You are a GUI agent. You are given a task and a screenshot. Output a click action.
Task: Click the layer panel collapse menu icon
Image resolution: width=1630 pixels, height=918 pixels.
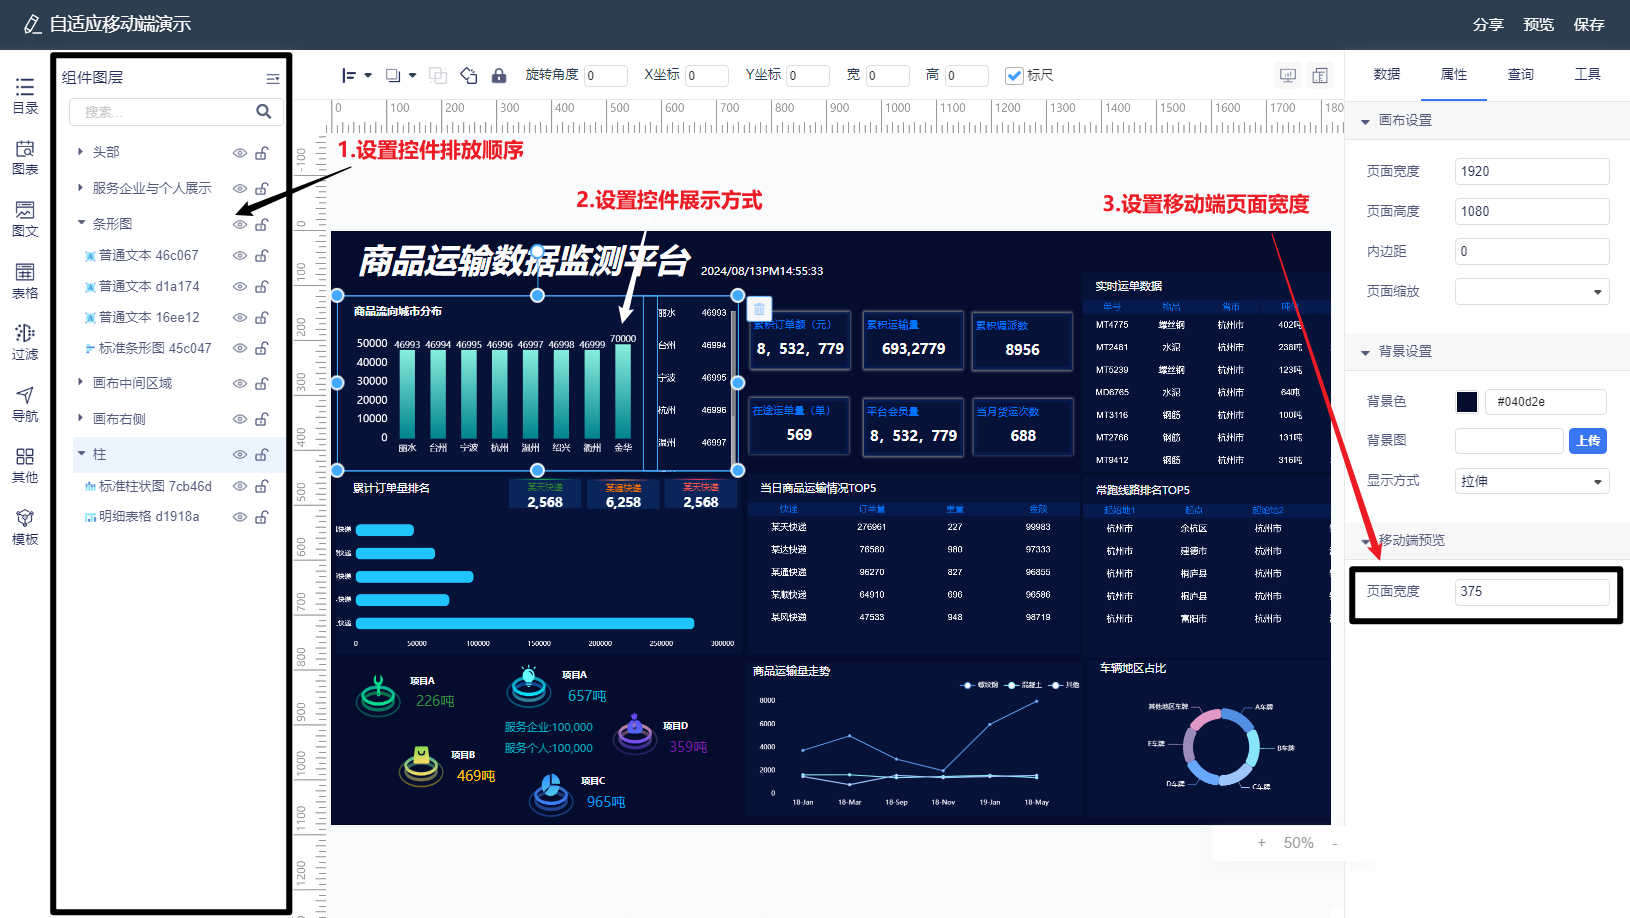pyautogui.click(x=272, y=78)
